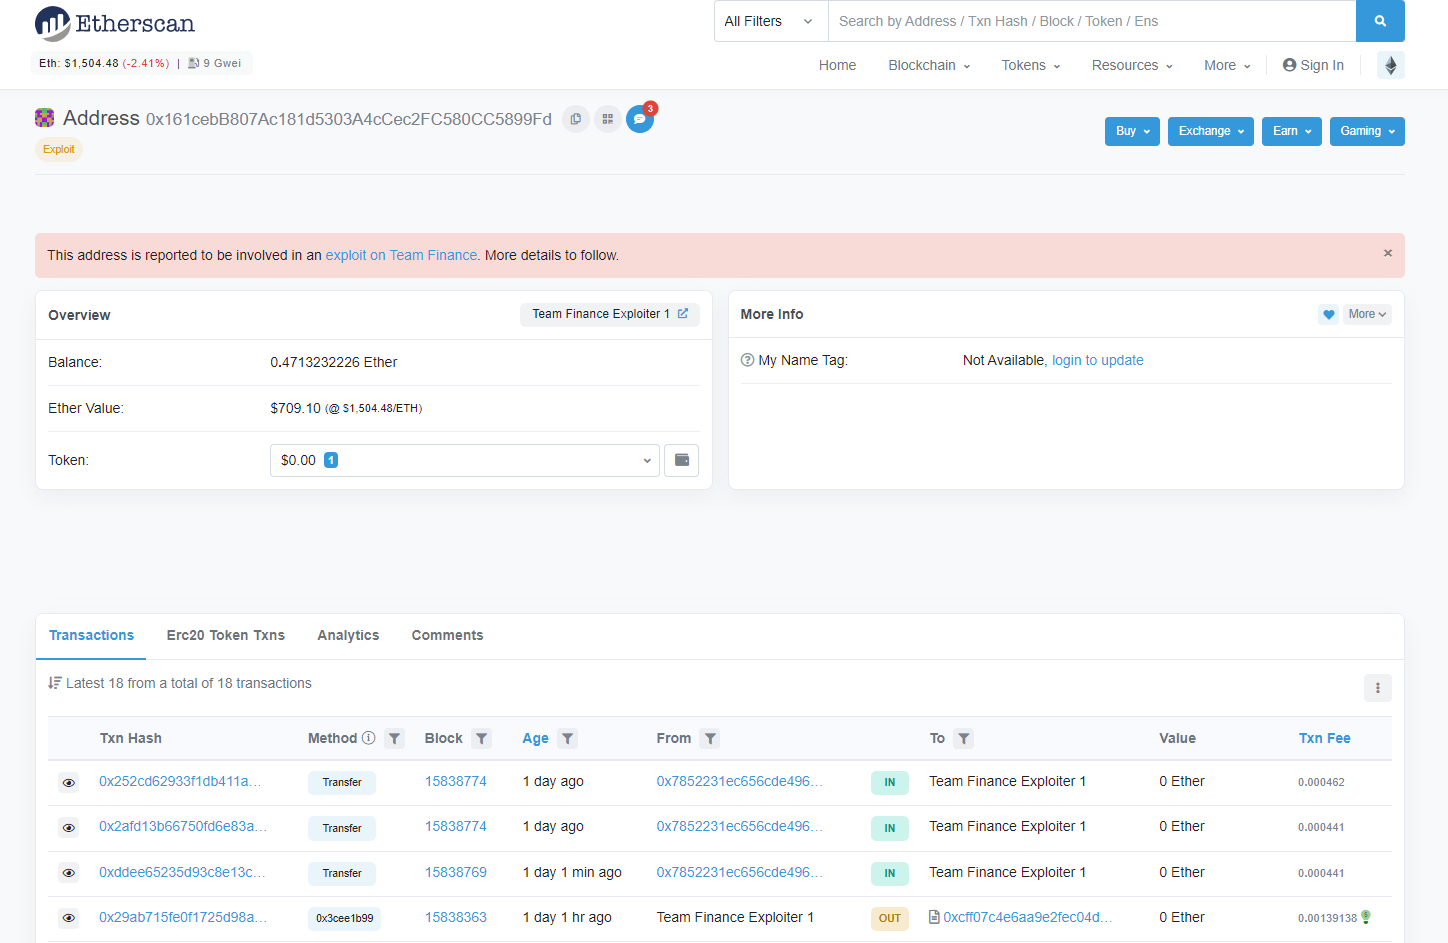The height and width of the screenshot is (943, 1448).
Task: Click the Txn Fee column header link
Action: tap(1324, 738)
